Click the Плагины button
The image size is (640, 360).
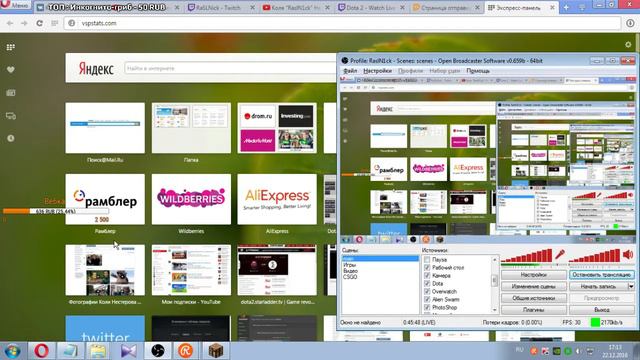pos(533,310)
